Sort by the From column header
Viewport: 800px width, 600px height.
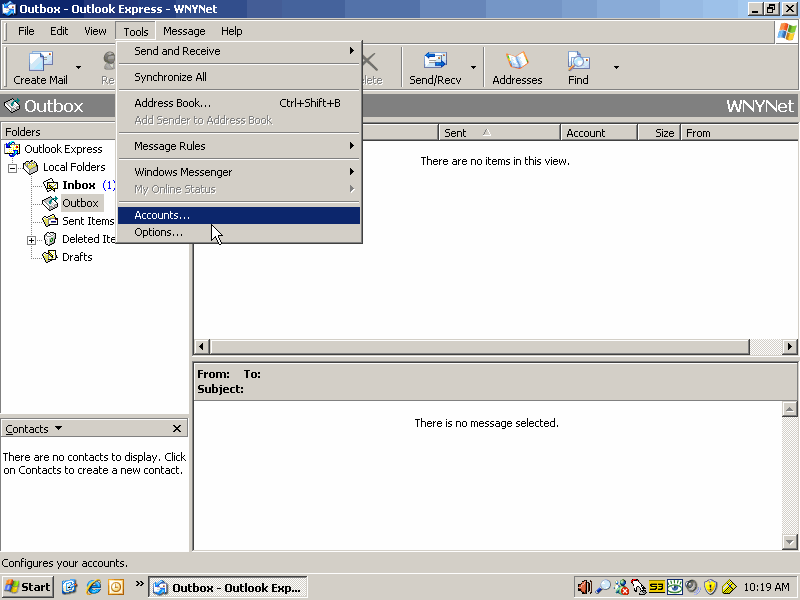coord(739,133)
